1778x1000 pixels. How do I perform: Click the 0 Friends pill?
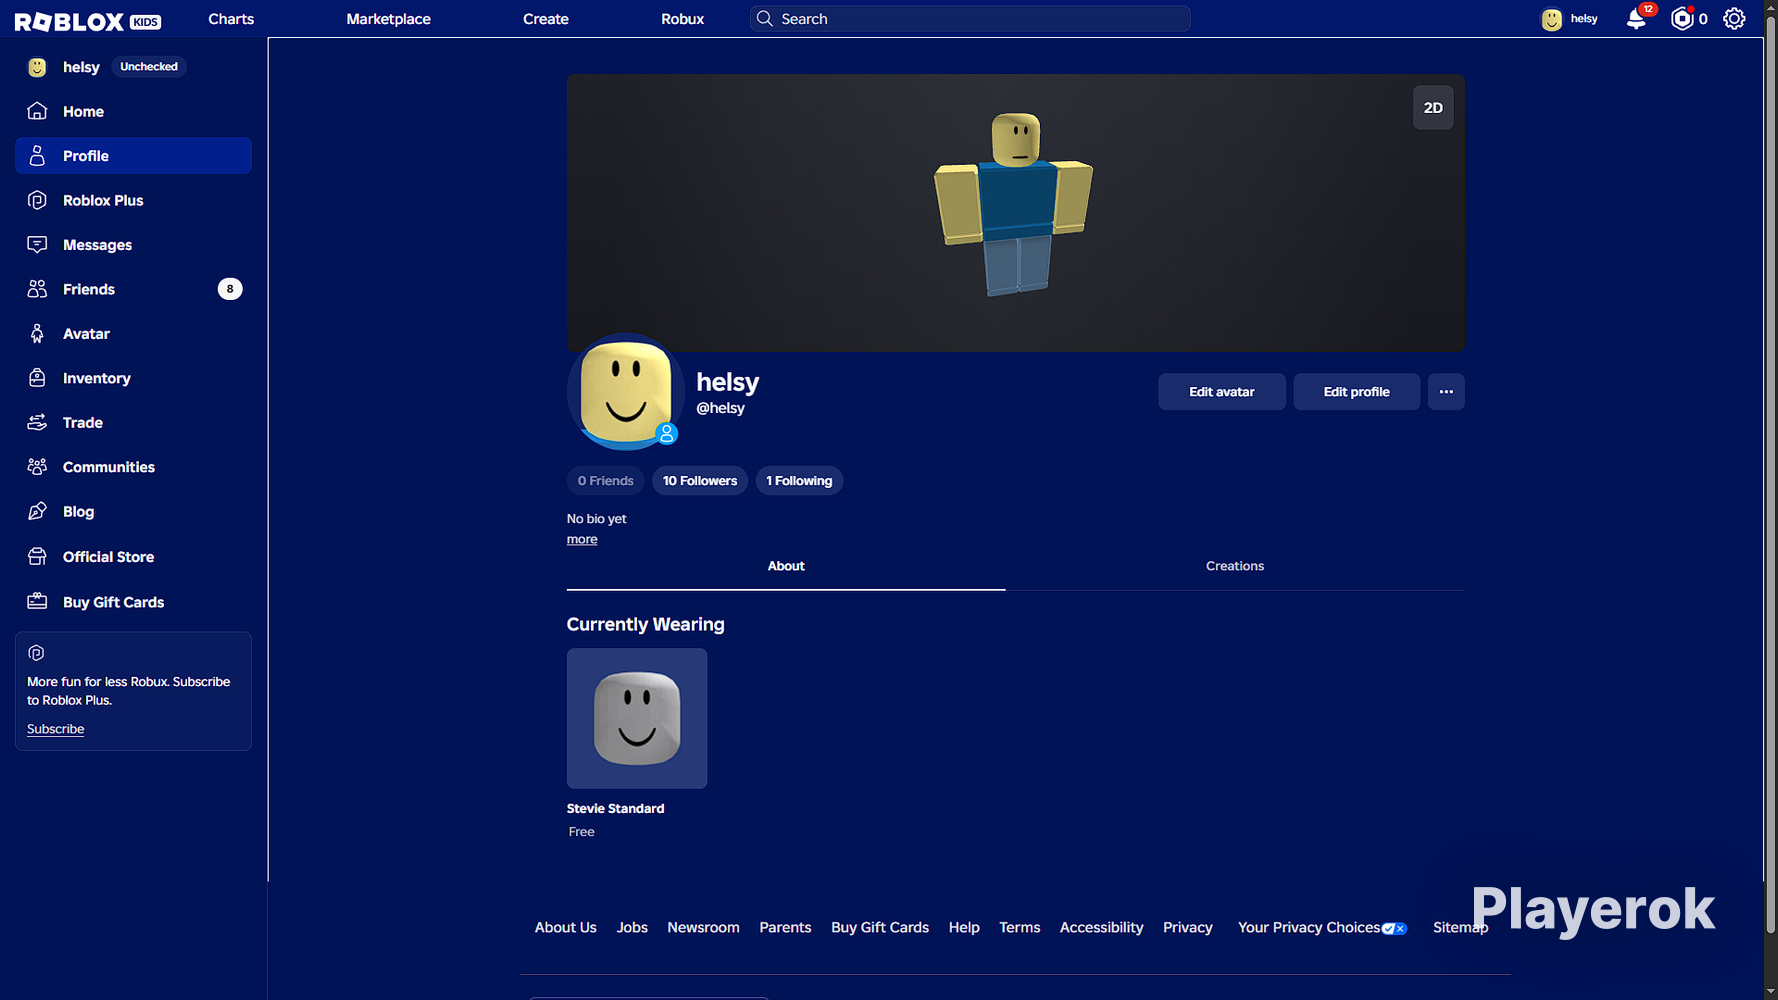click(x=606, y=481)
